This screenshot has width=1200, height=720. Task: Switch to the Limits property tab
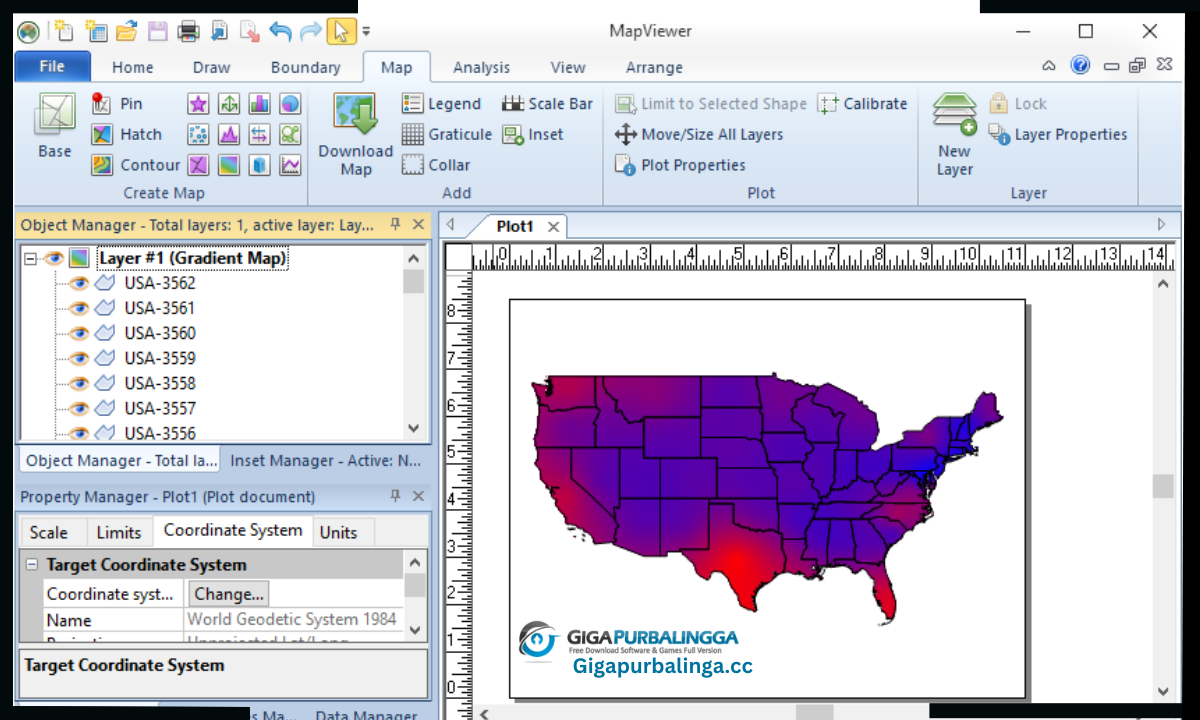pos(119,532)
